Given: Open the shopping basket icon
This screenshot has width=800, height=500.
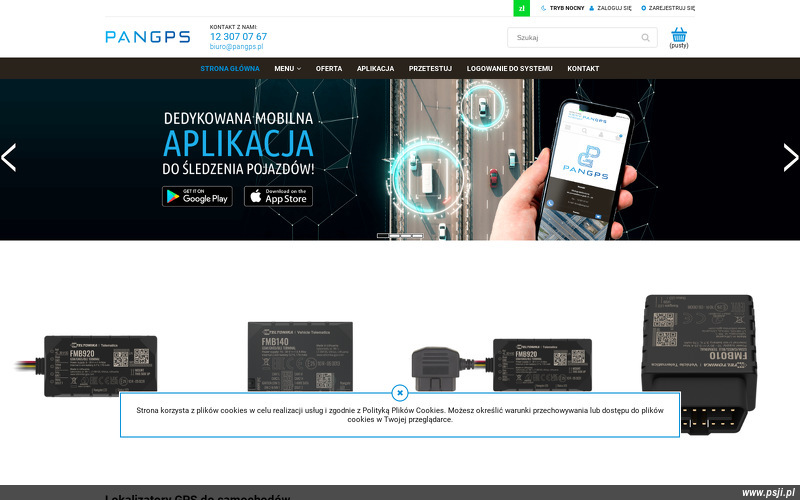Looking at the screenshot, I should pyautogui.click(x=679, y=35).
